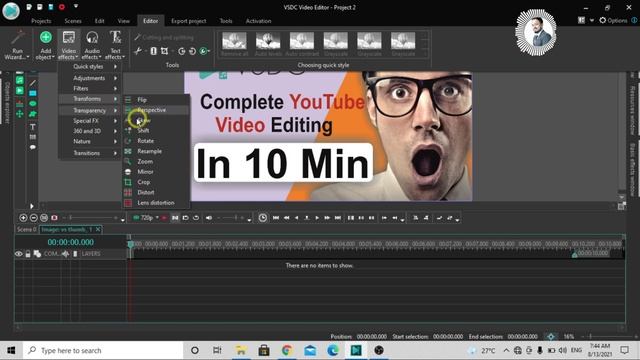Open the View ribbon tab
This screenshot has width=640, height=360.
coord(123,21)
